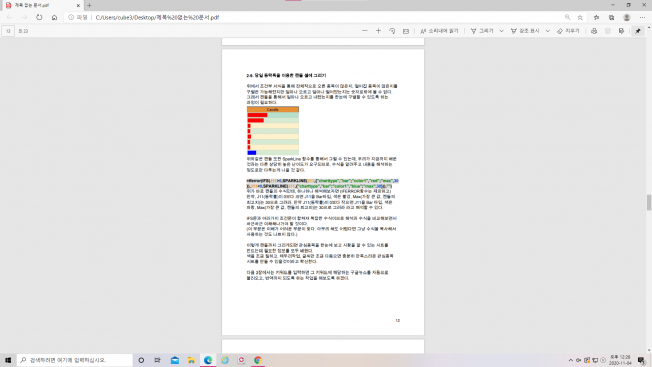Toggle the pin toolbar button

point(638,31)
